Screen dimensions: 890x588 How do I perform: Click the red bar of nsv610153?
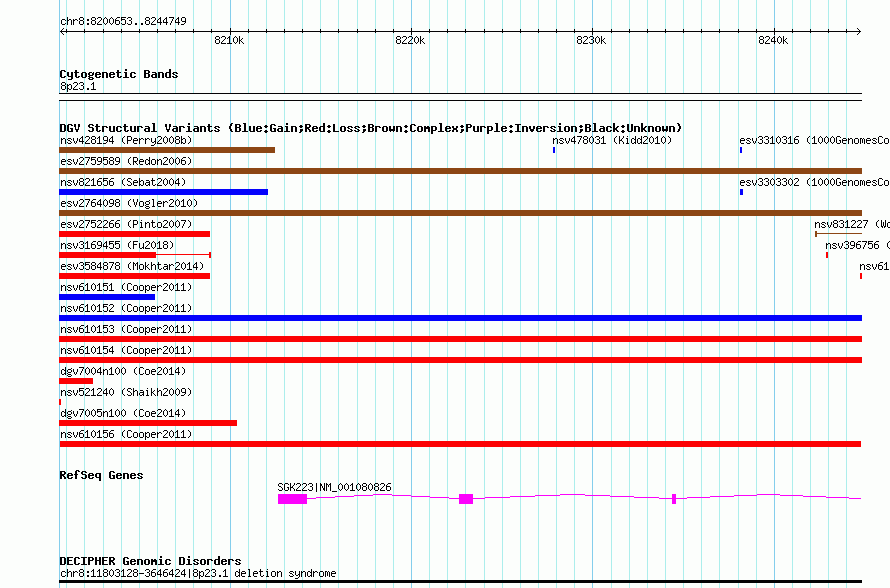460,339
